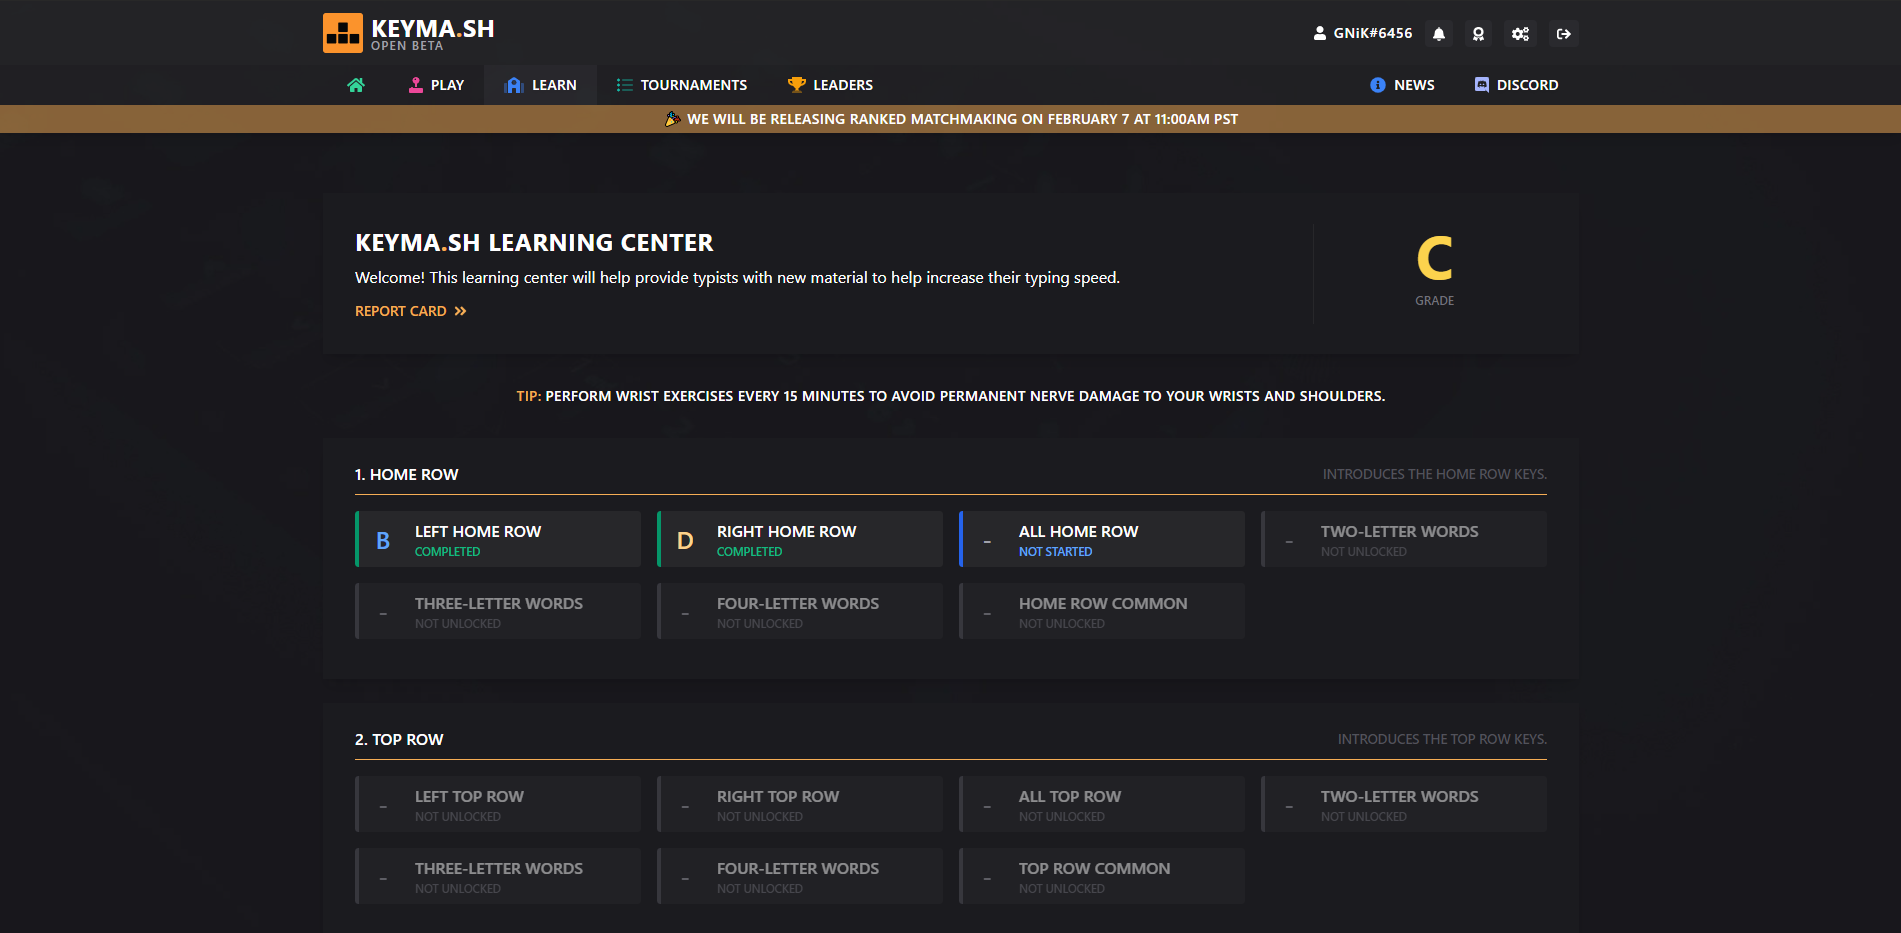Start the All Home Row lesson

point(1102,539)
